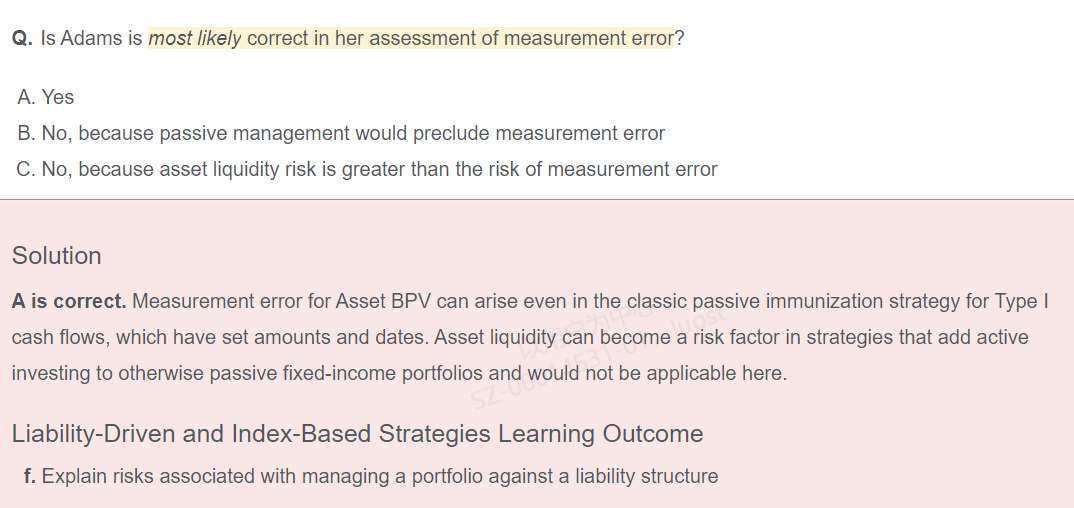
Task: Click the bold "A is correct." text
Action: tap(69, 301)
